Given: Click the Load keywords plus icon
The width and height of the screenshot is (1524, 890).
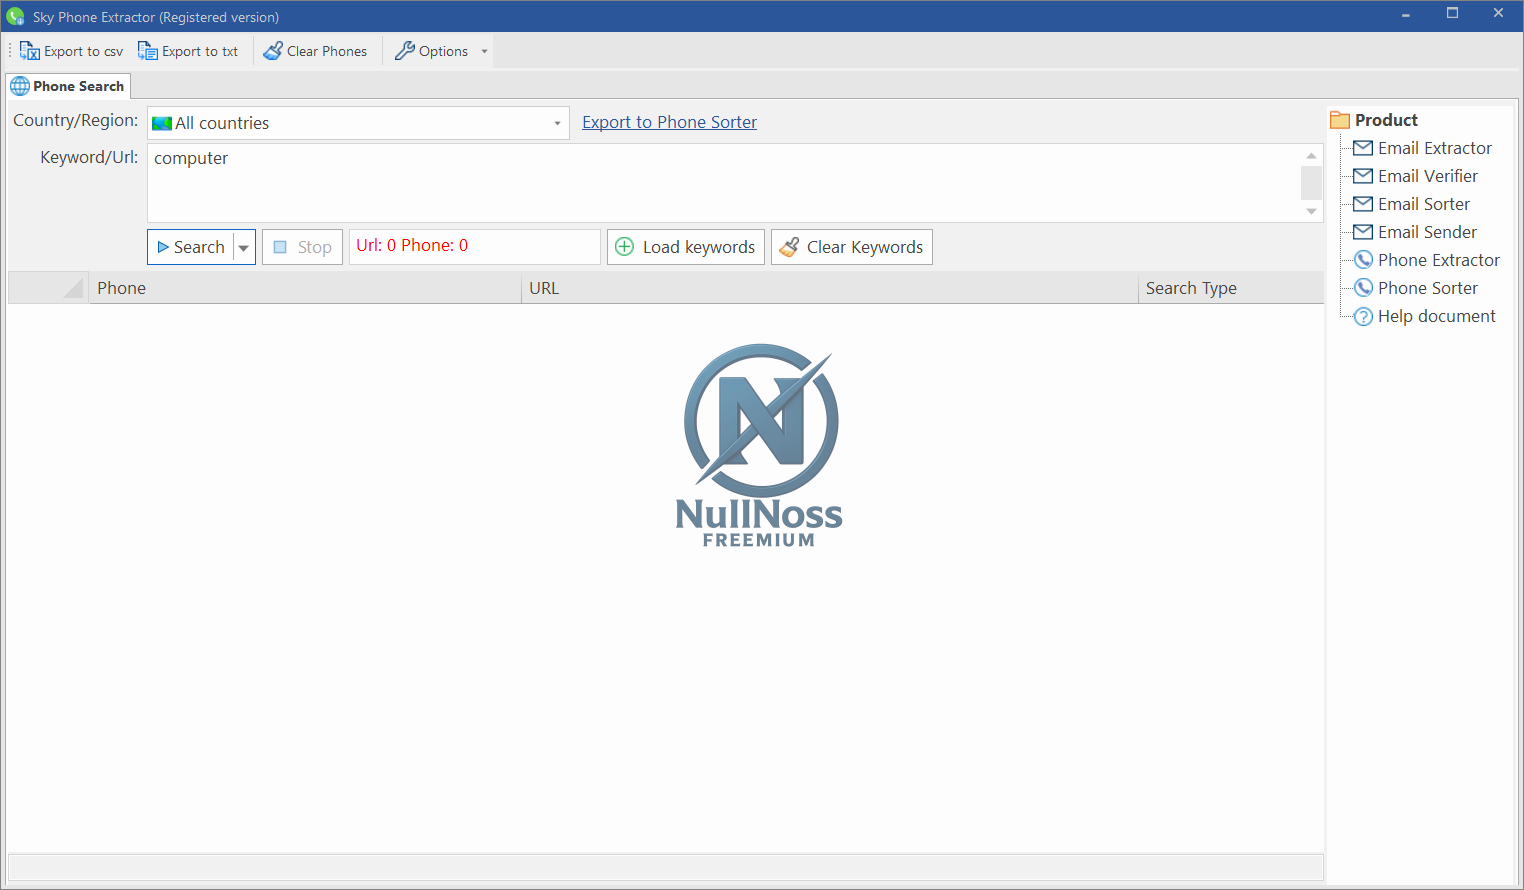Looking at the screenshot, I should pos(624,247).
